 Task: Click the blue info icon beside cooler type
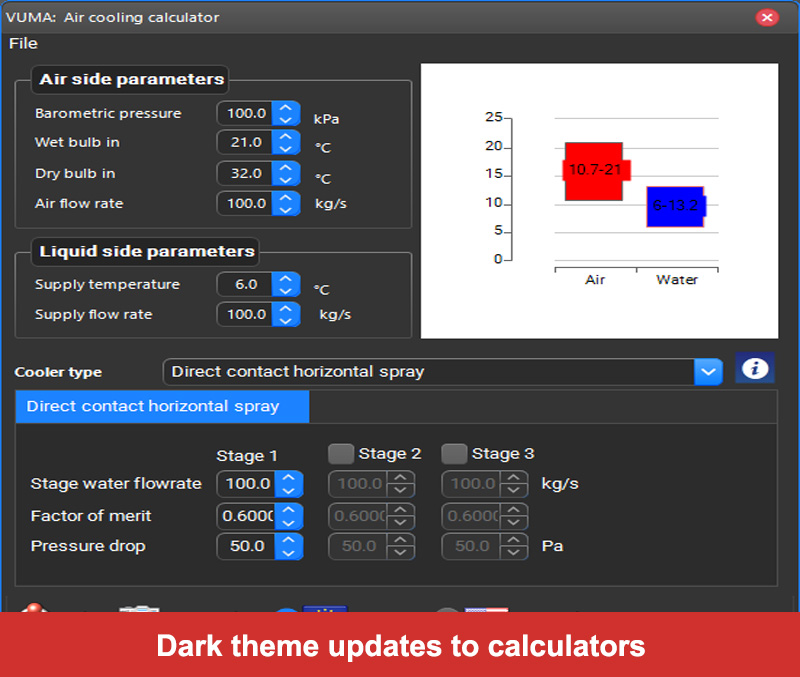point(755,368)
